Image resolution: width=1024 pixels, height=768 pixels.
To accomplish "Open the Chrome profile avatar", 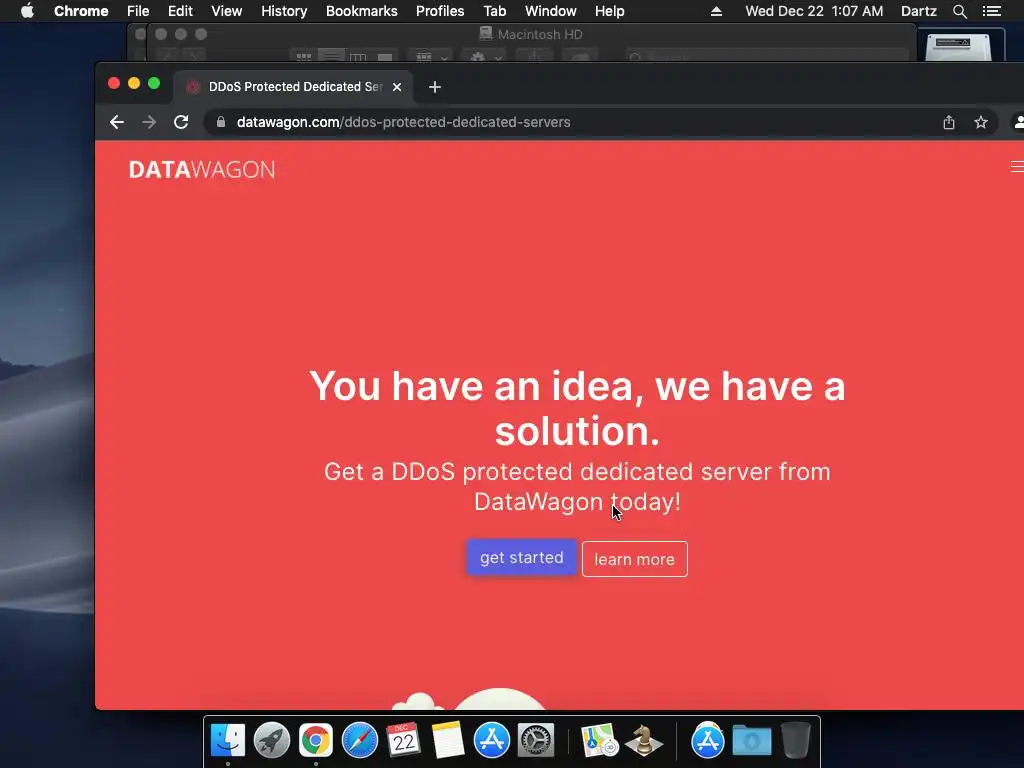I will 1017,122.
